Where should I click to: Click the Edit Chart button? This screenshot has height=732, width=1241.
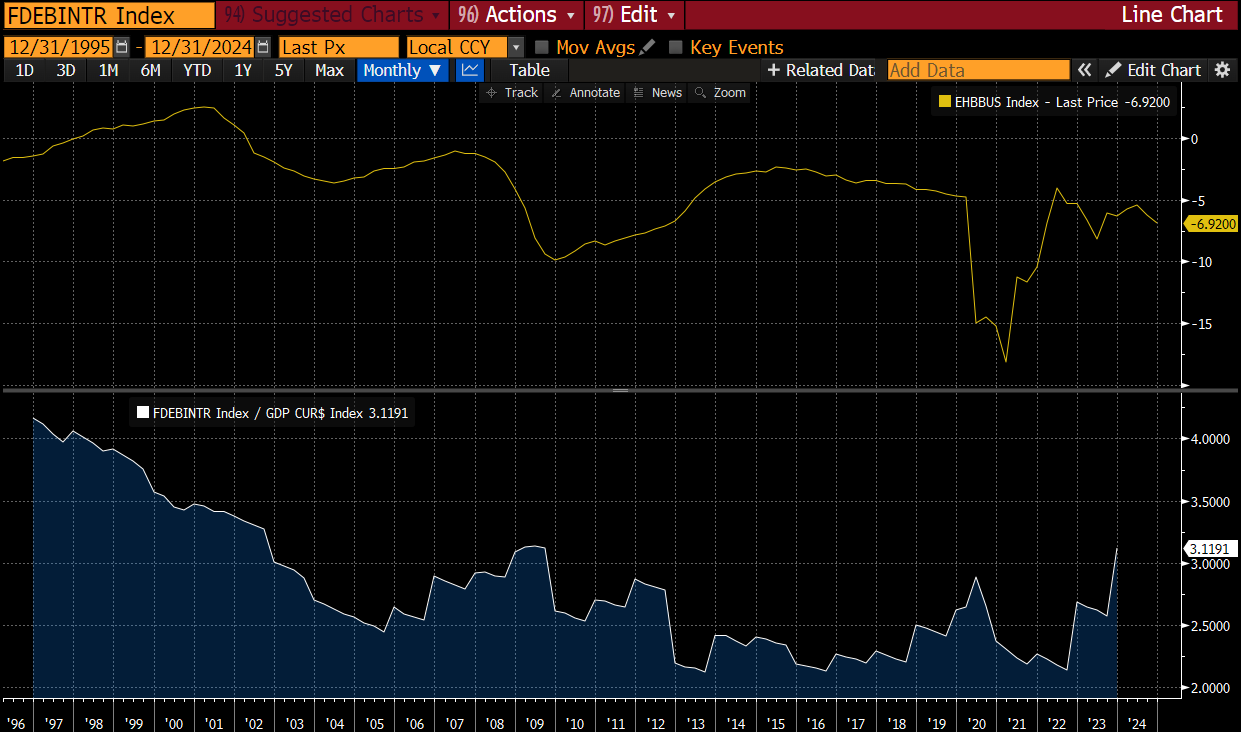tap(1153, 70)
